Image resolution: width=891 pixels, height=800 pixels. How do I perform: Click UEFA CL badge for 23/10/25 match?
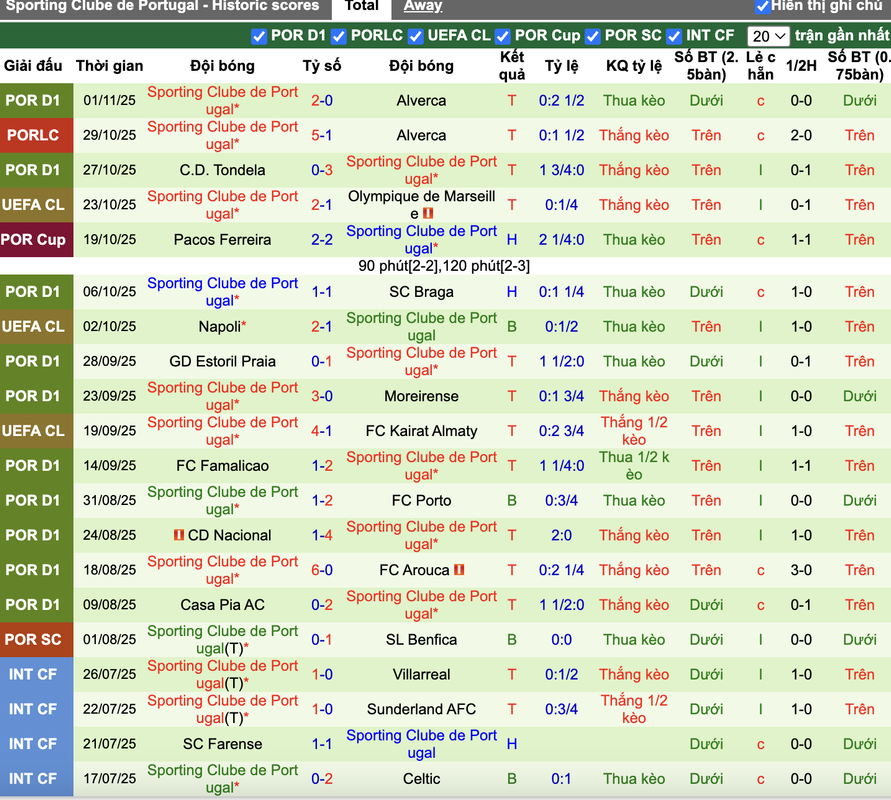click(x=36, y=205)
